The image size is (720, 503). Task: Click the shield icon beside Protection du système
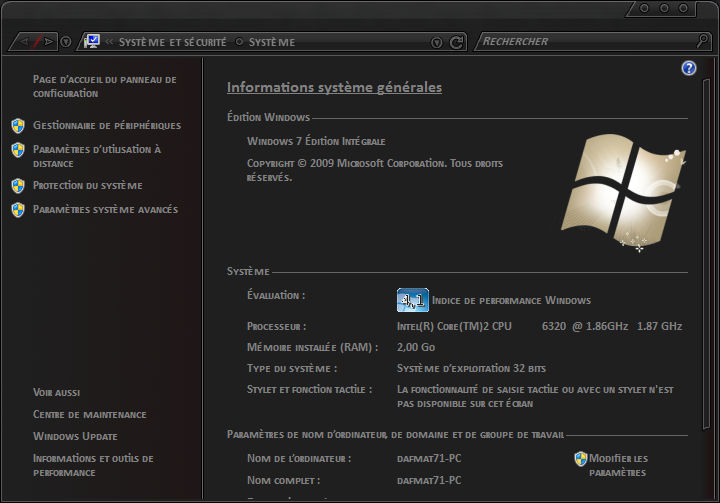pyautogui.click(x=18, y=186)
